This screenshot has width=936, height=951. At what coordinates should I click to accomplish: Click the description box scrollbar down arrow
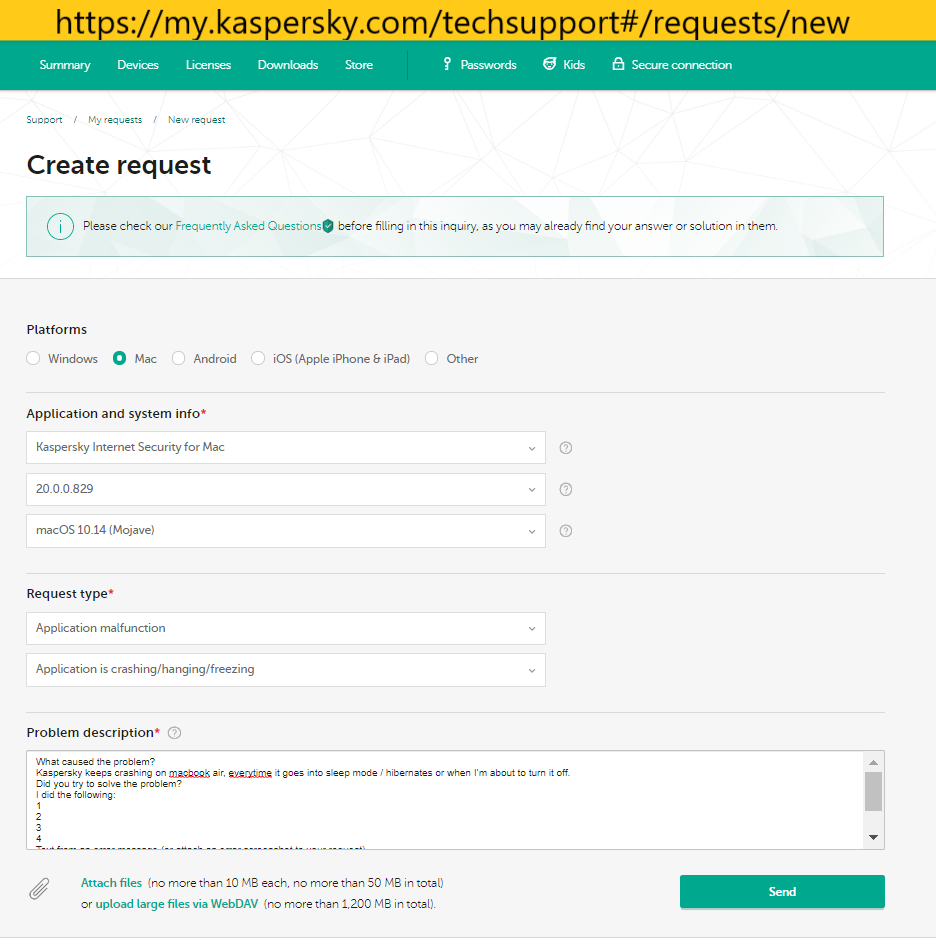(x=874, y=838)
